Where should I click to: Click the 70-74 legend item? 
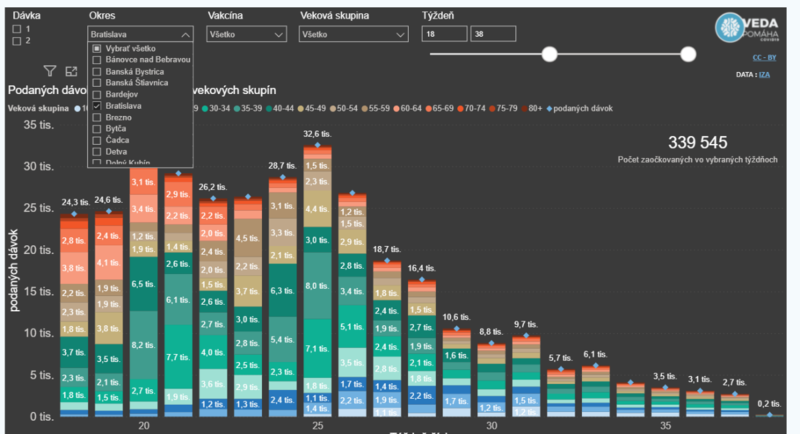(471, 108)
